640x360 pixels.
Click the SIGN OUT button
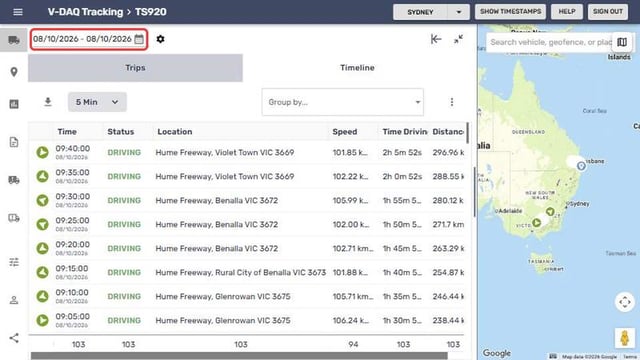[x=608, y=11]
